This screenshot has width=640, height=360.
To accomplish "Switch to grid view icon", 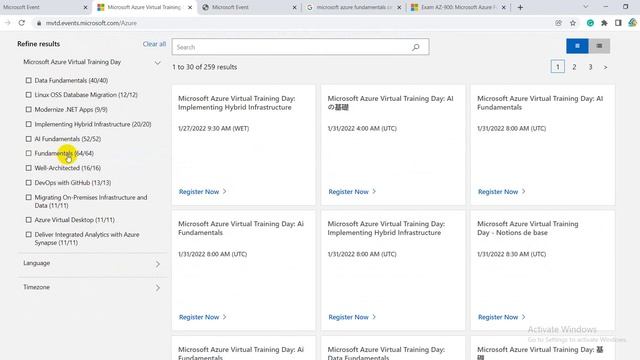I will click(x=577, y=46).
